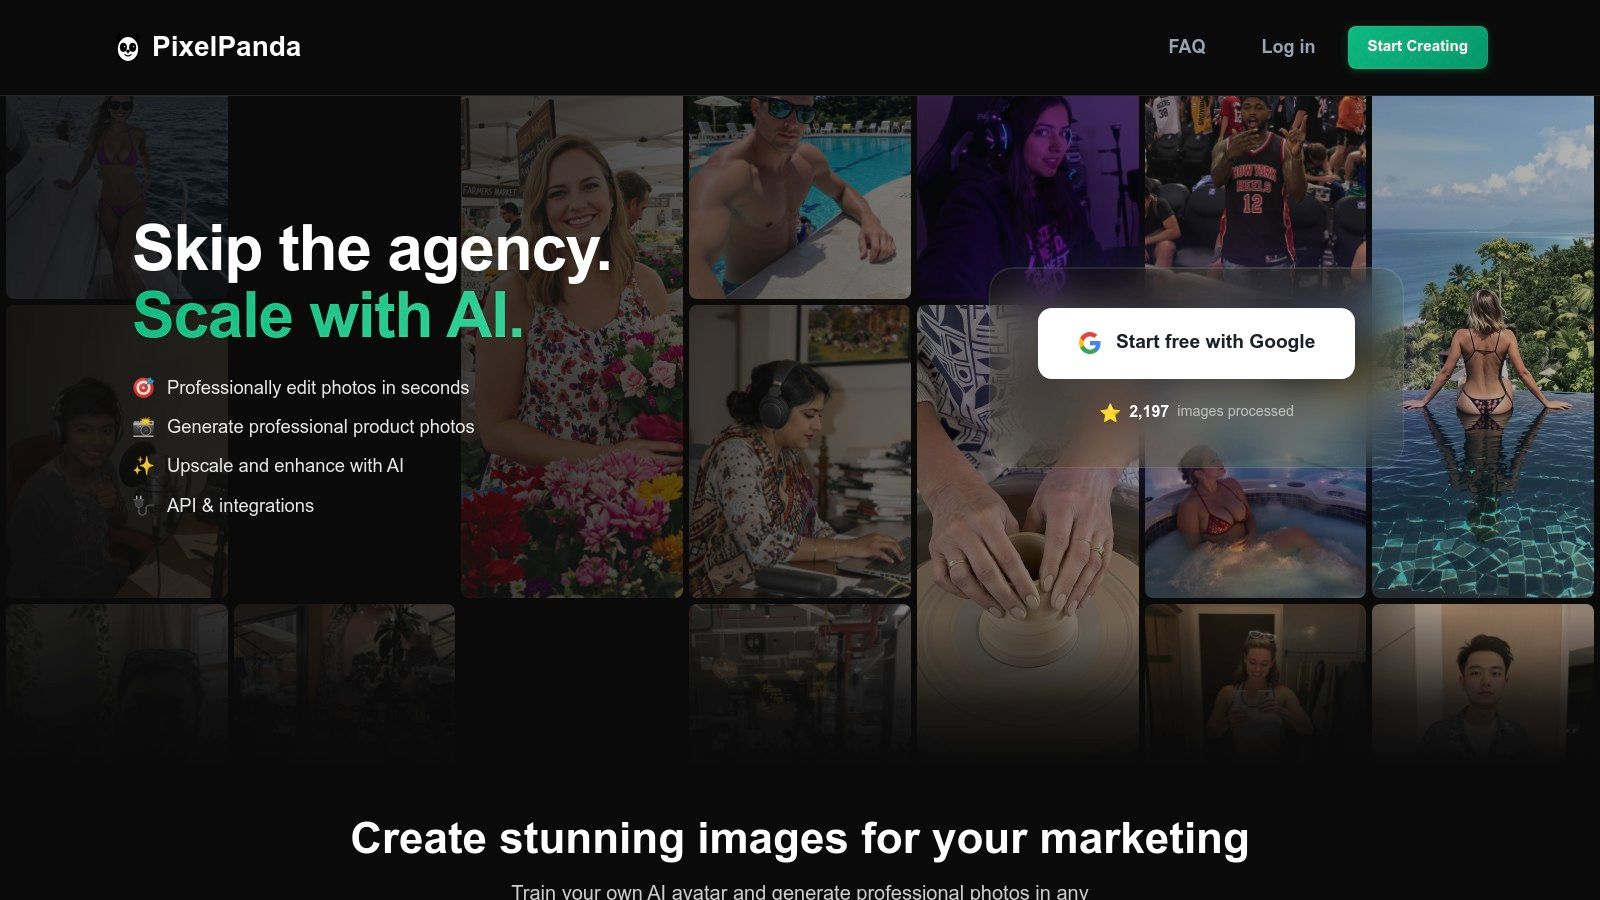Click the PixelPanda panda logo icon
Screen dimensions: 1600x900
(128, 48)
